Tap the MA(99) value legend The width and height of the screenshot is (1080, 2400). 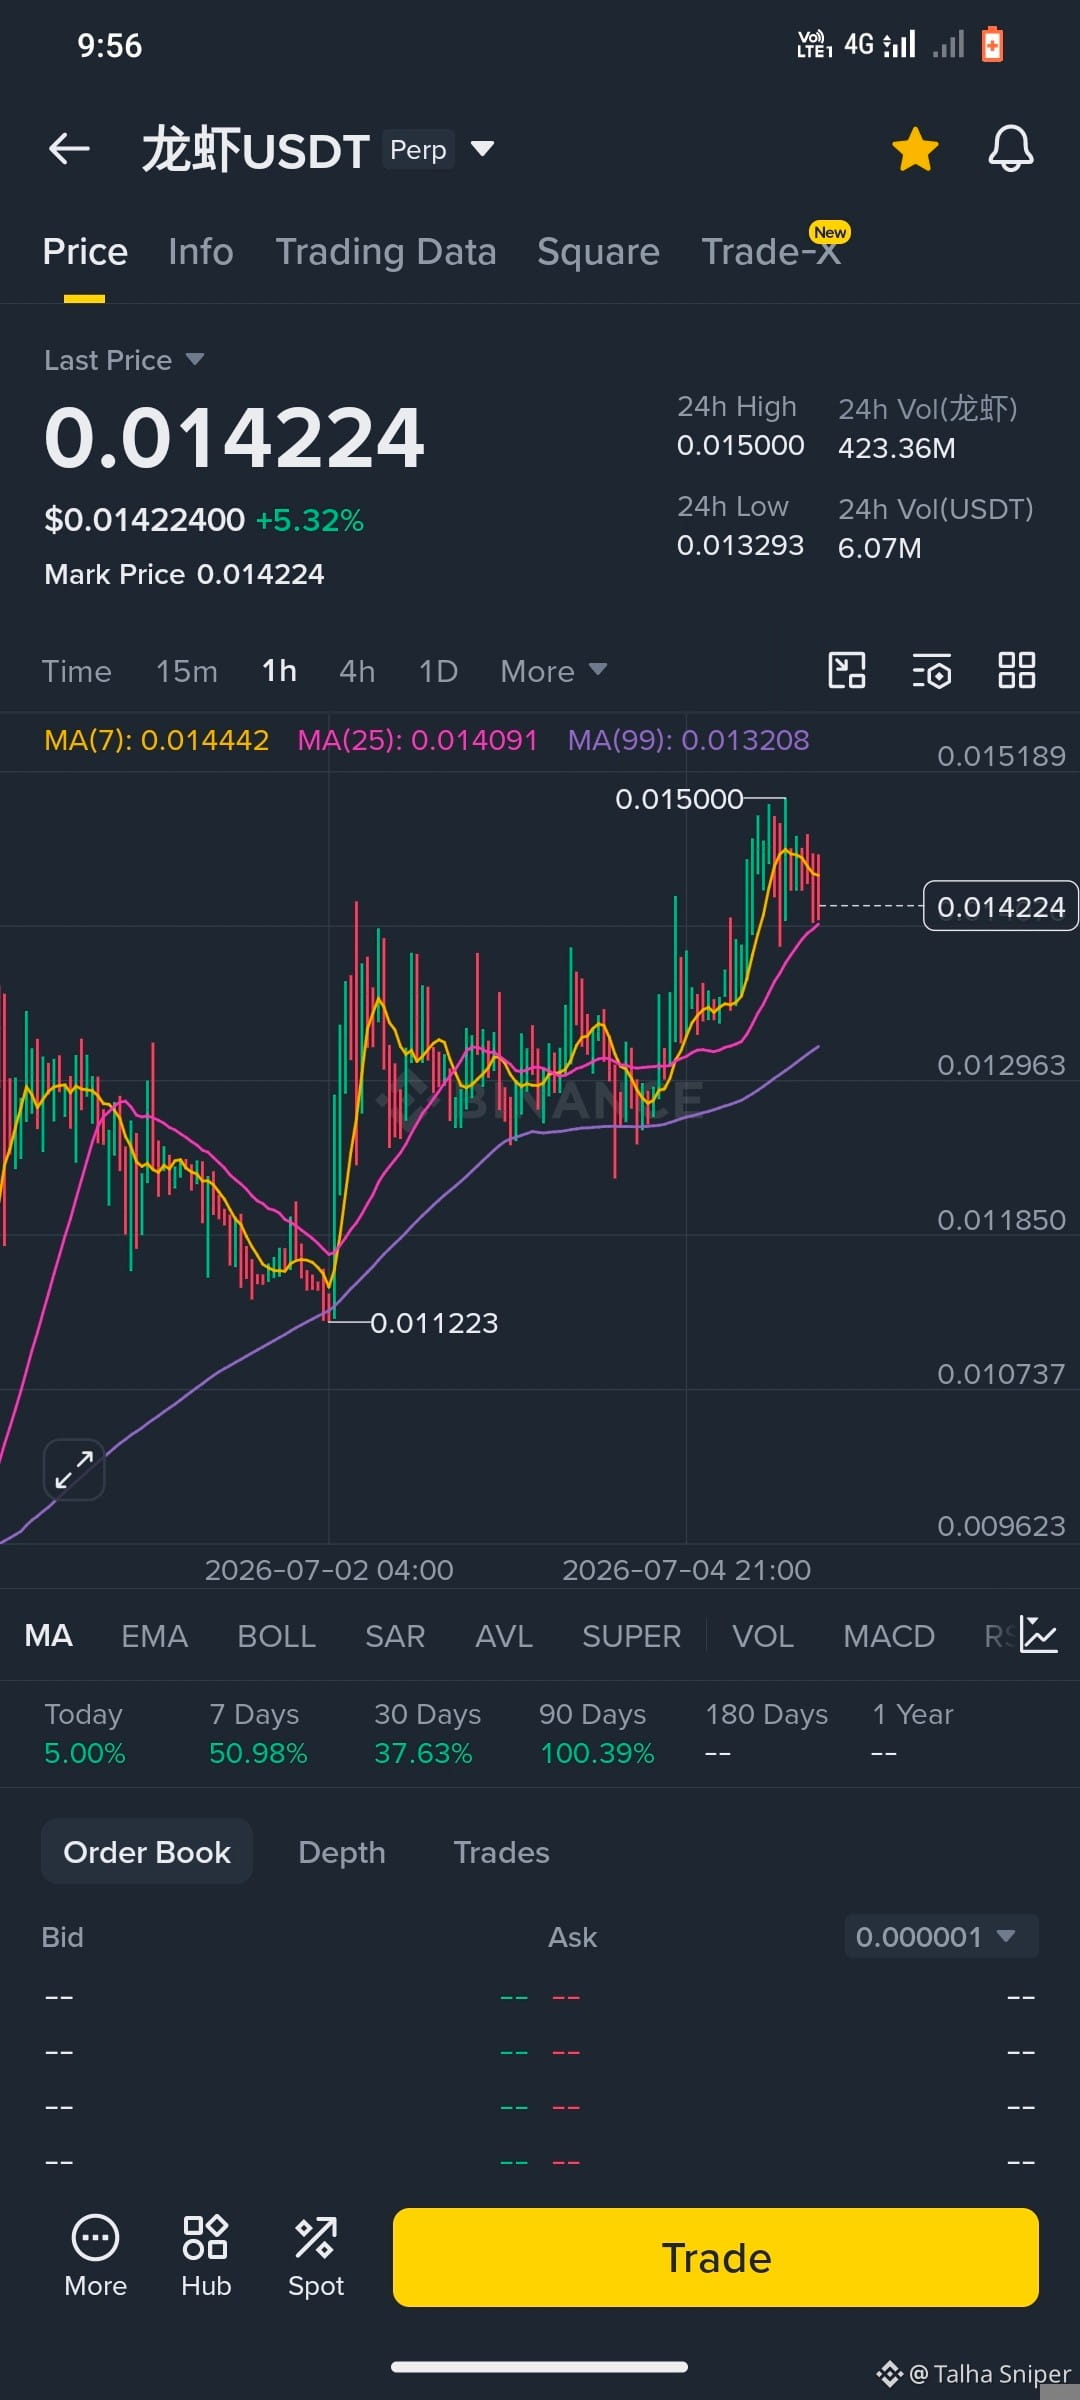(689, 740)
